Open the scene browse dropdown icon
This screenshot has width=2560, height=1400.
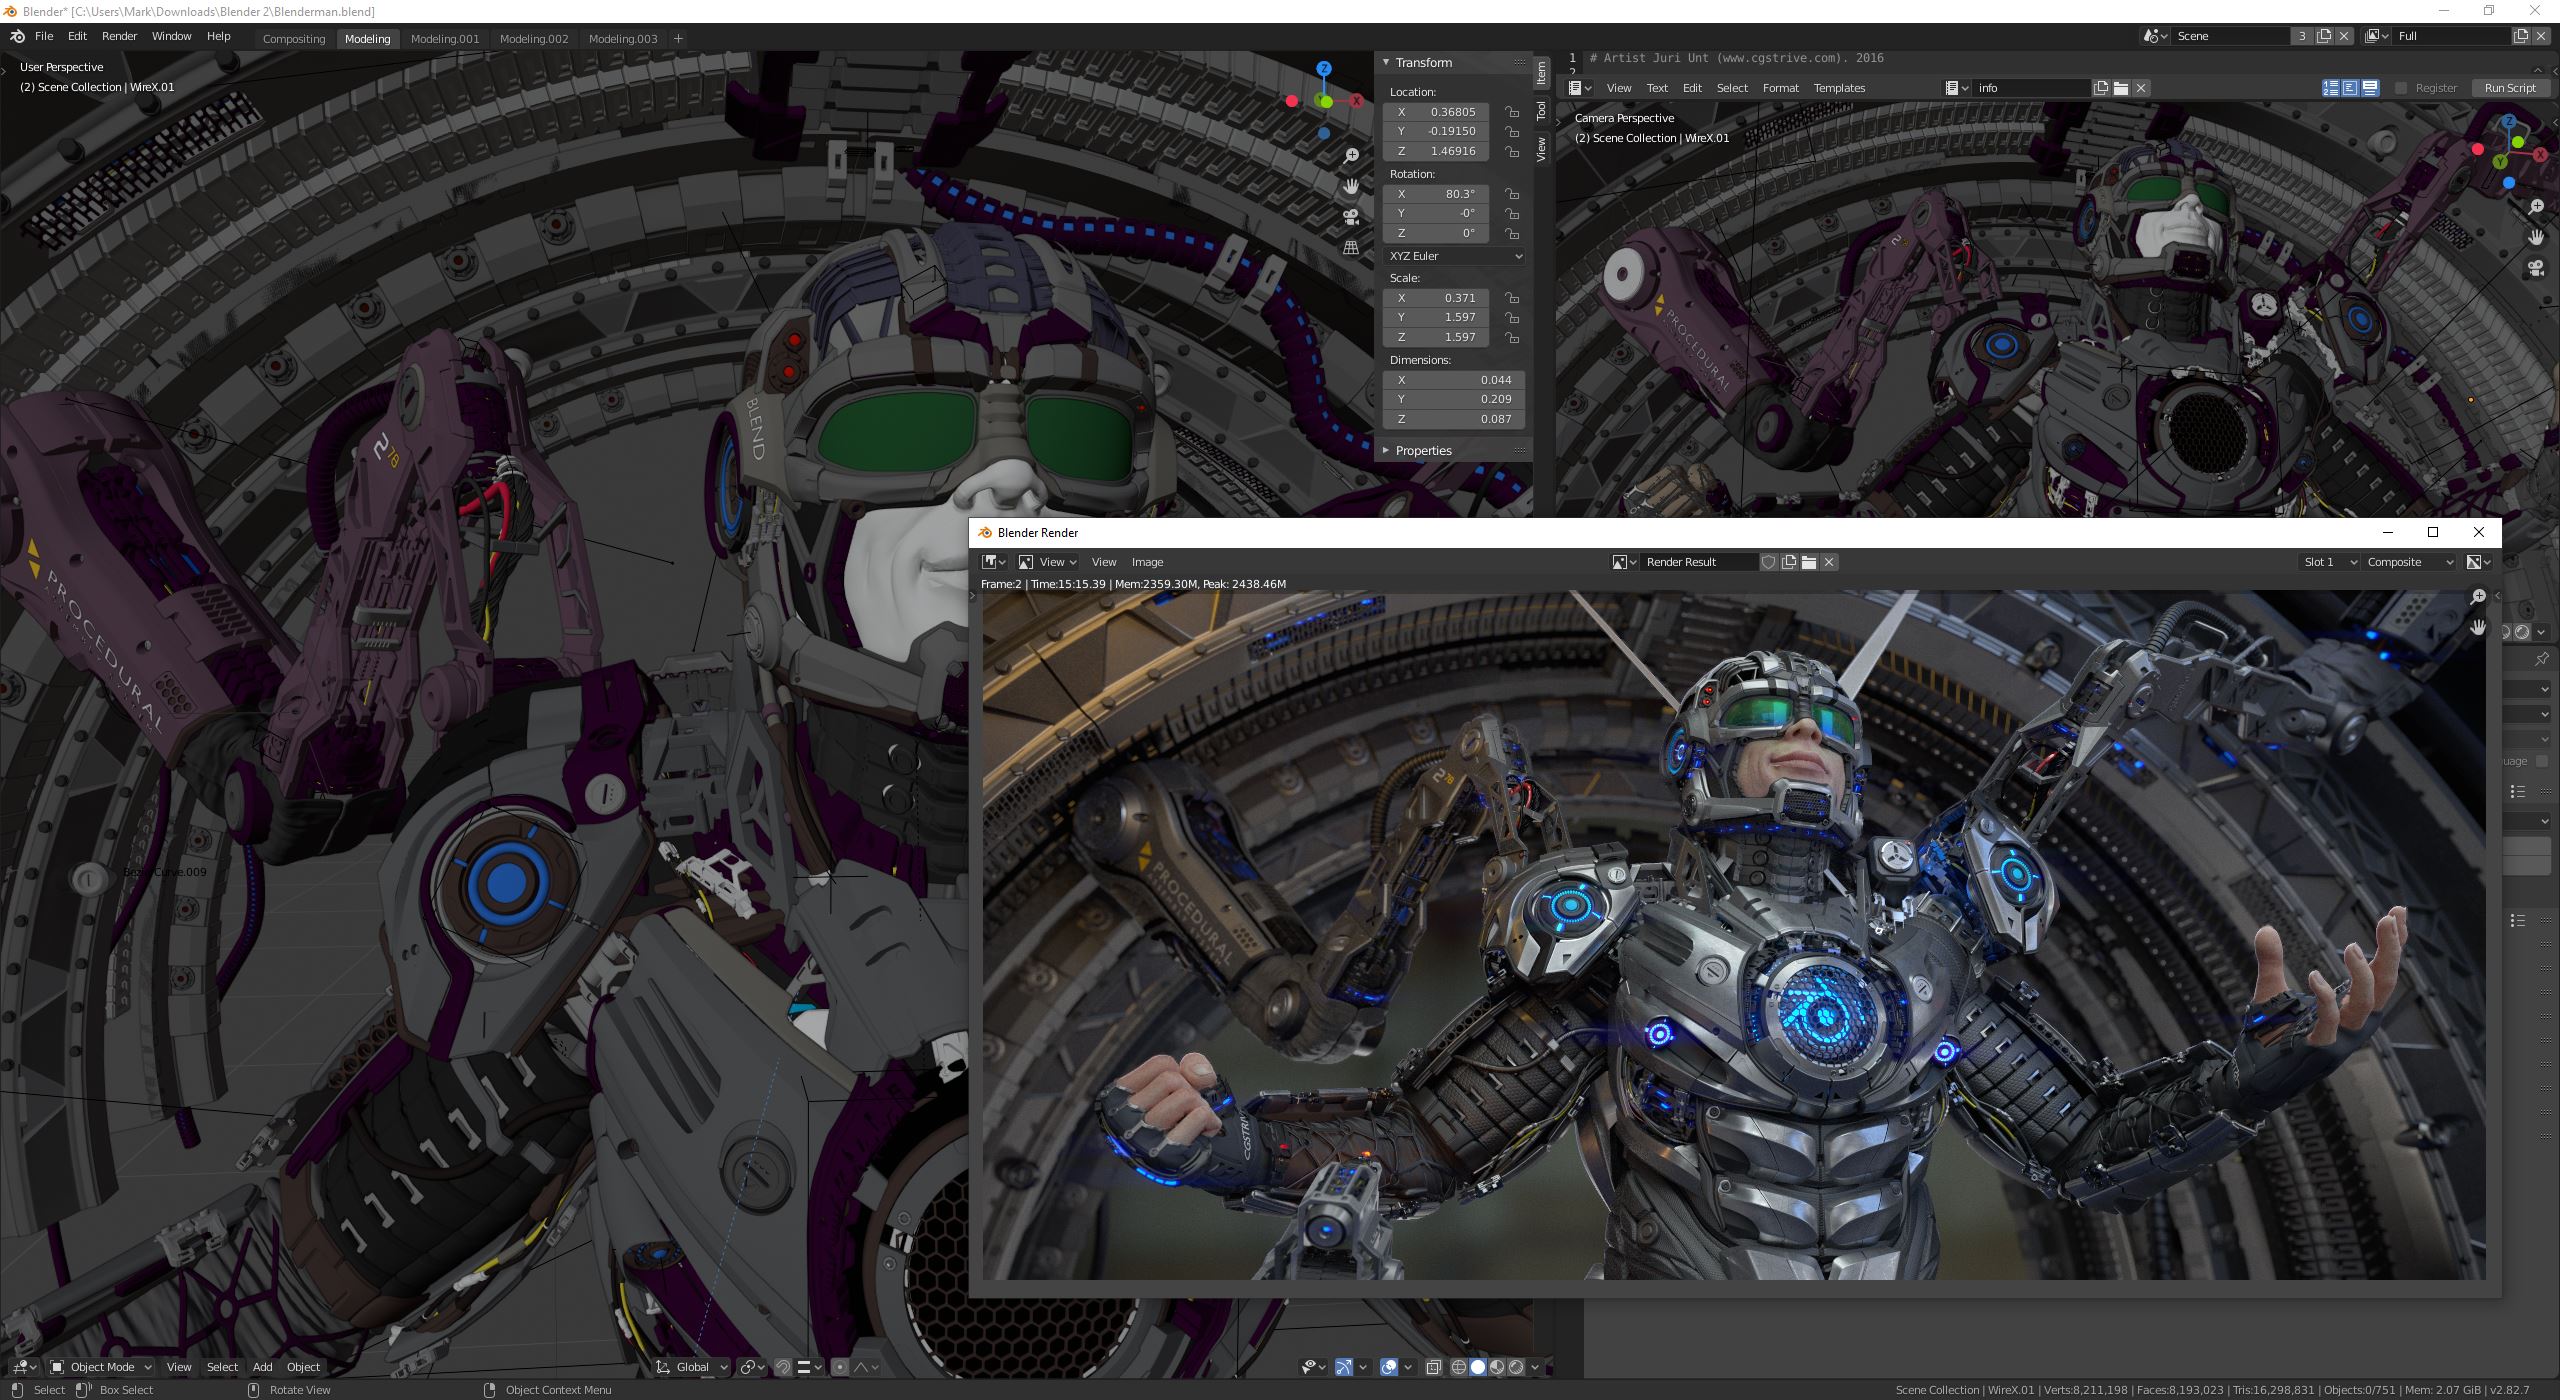[2156, 36]
